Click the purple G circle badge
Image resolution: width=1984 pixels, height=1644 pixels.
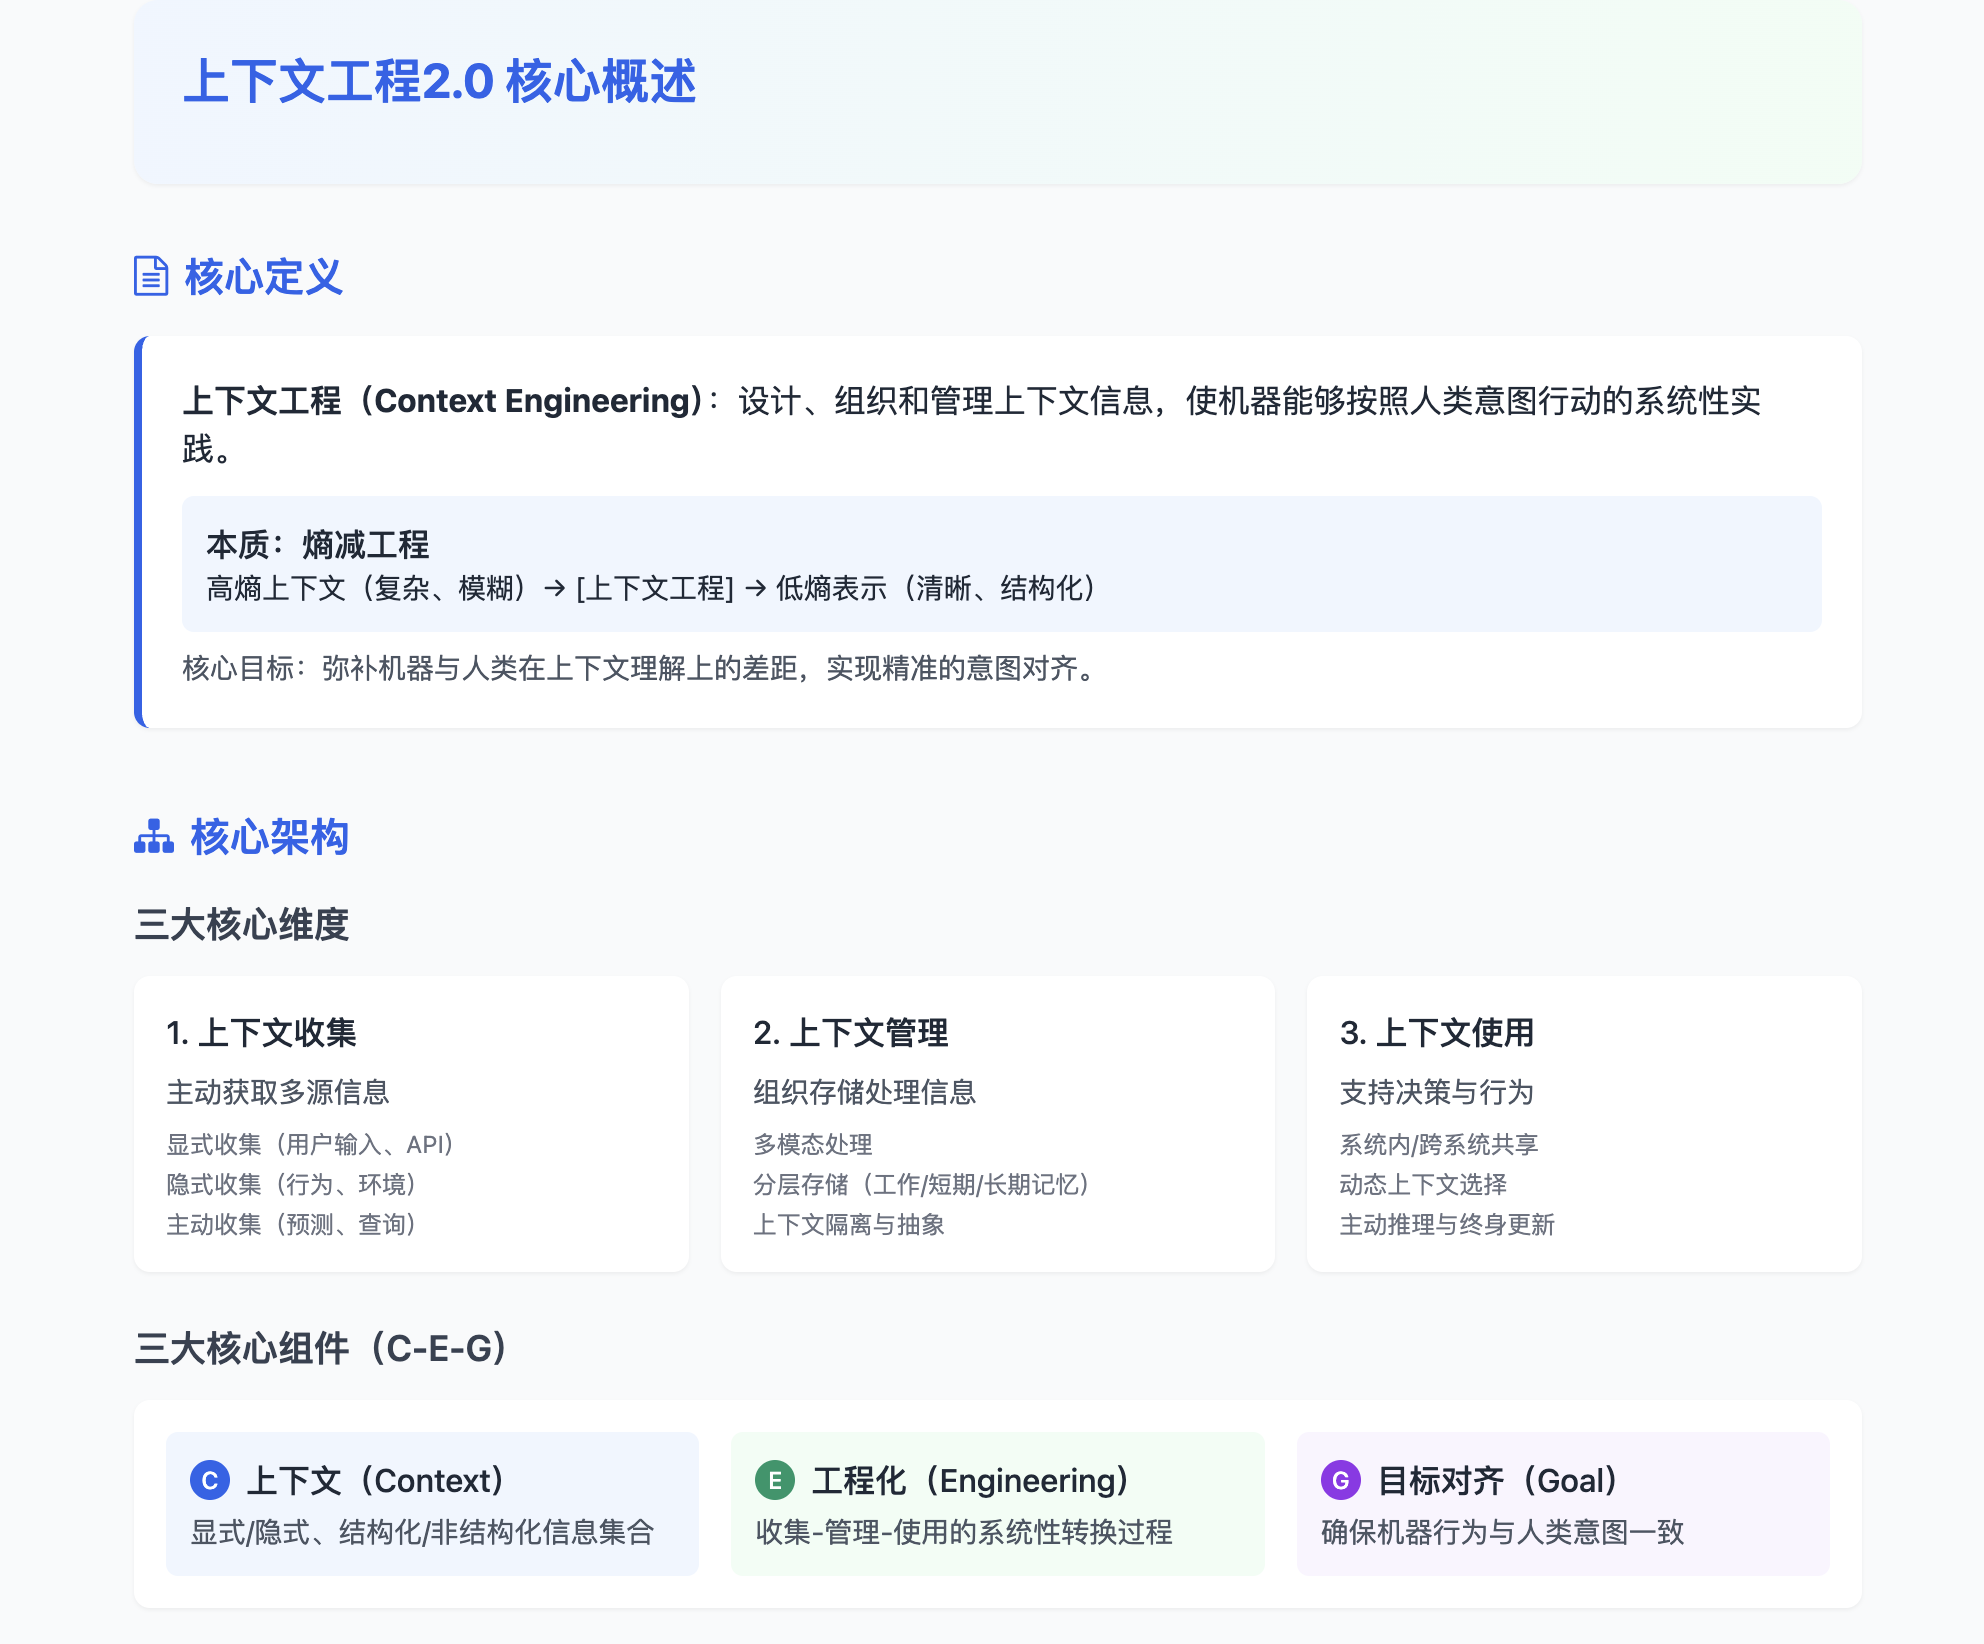(x=1341, y=1480)
